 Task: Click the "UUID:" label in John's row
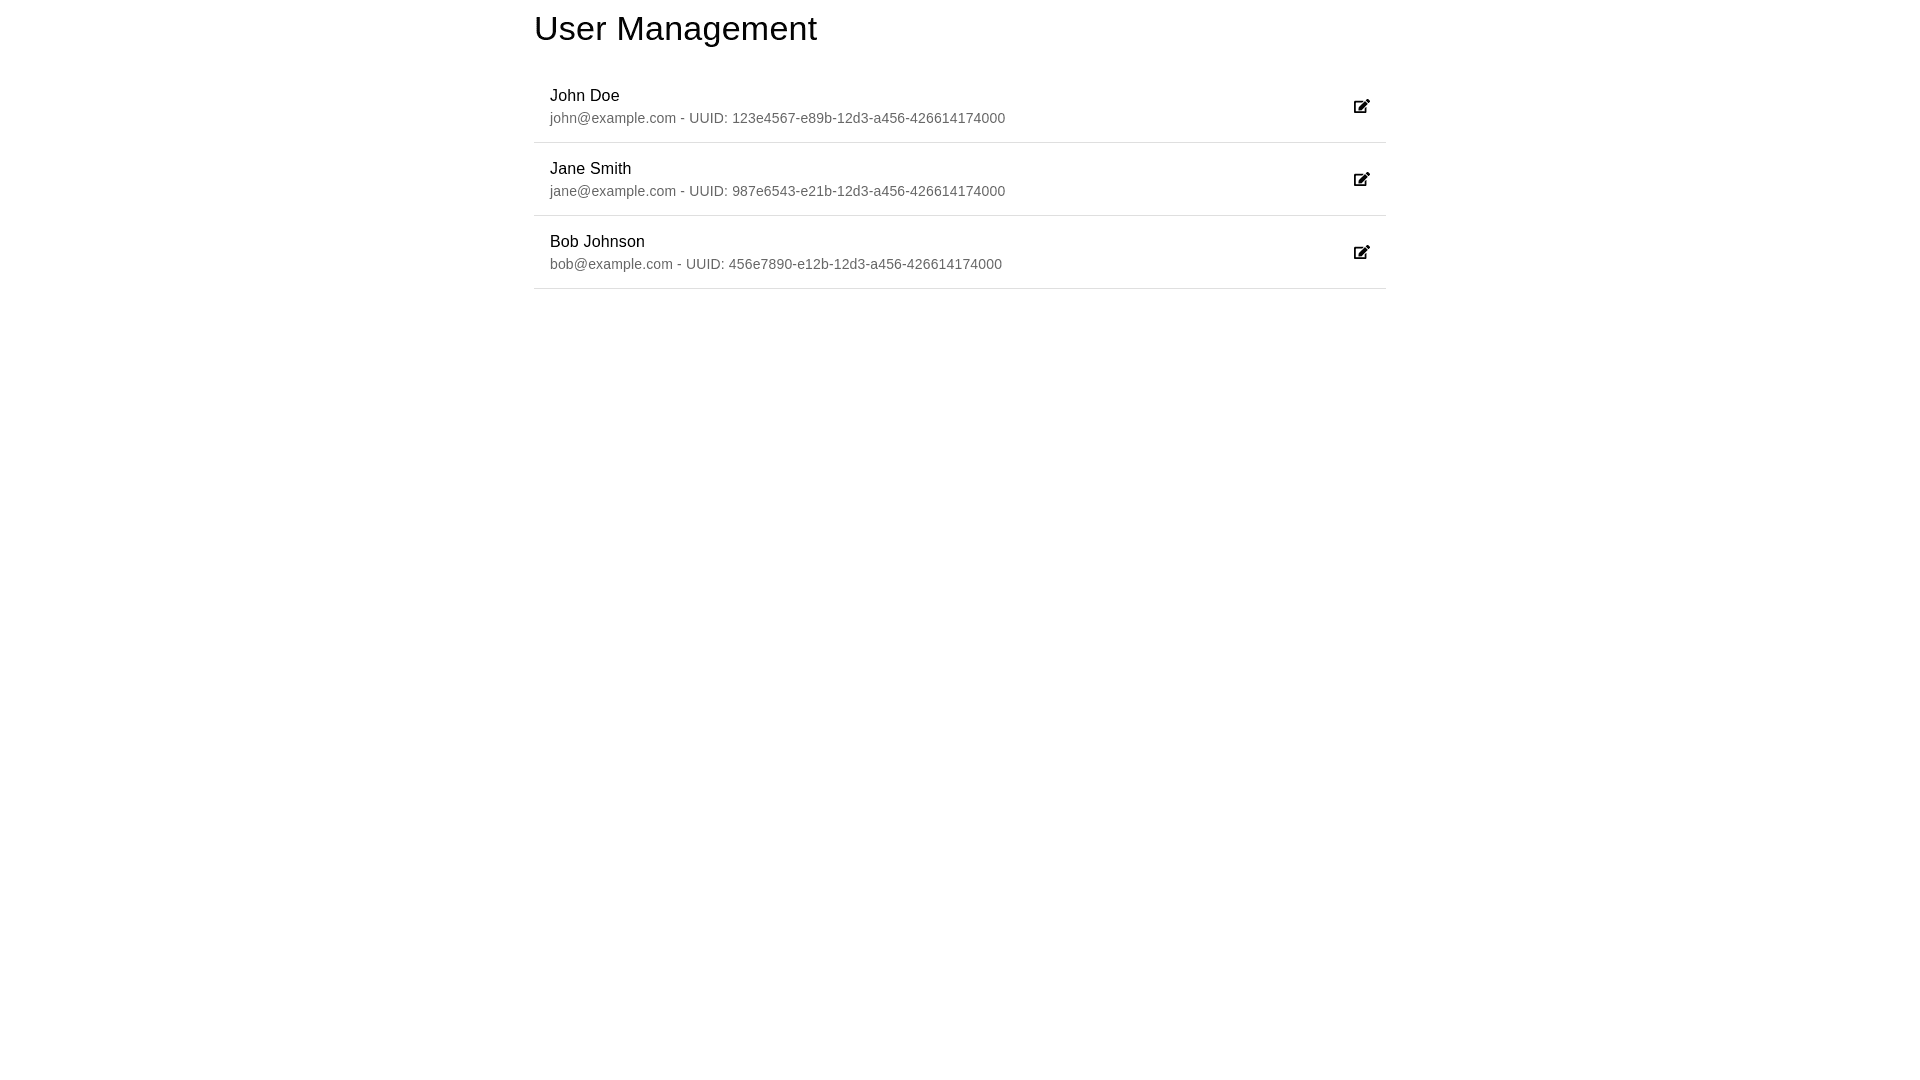708,118
